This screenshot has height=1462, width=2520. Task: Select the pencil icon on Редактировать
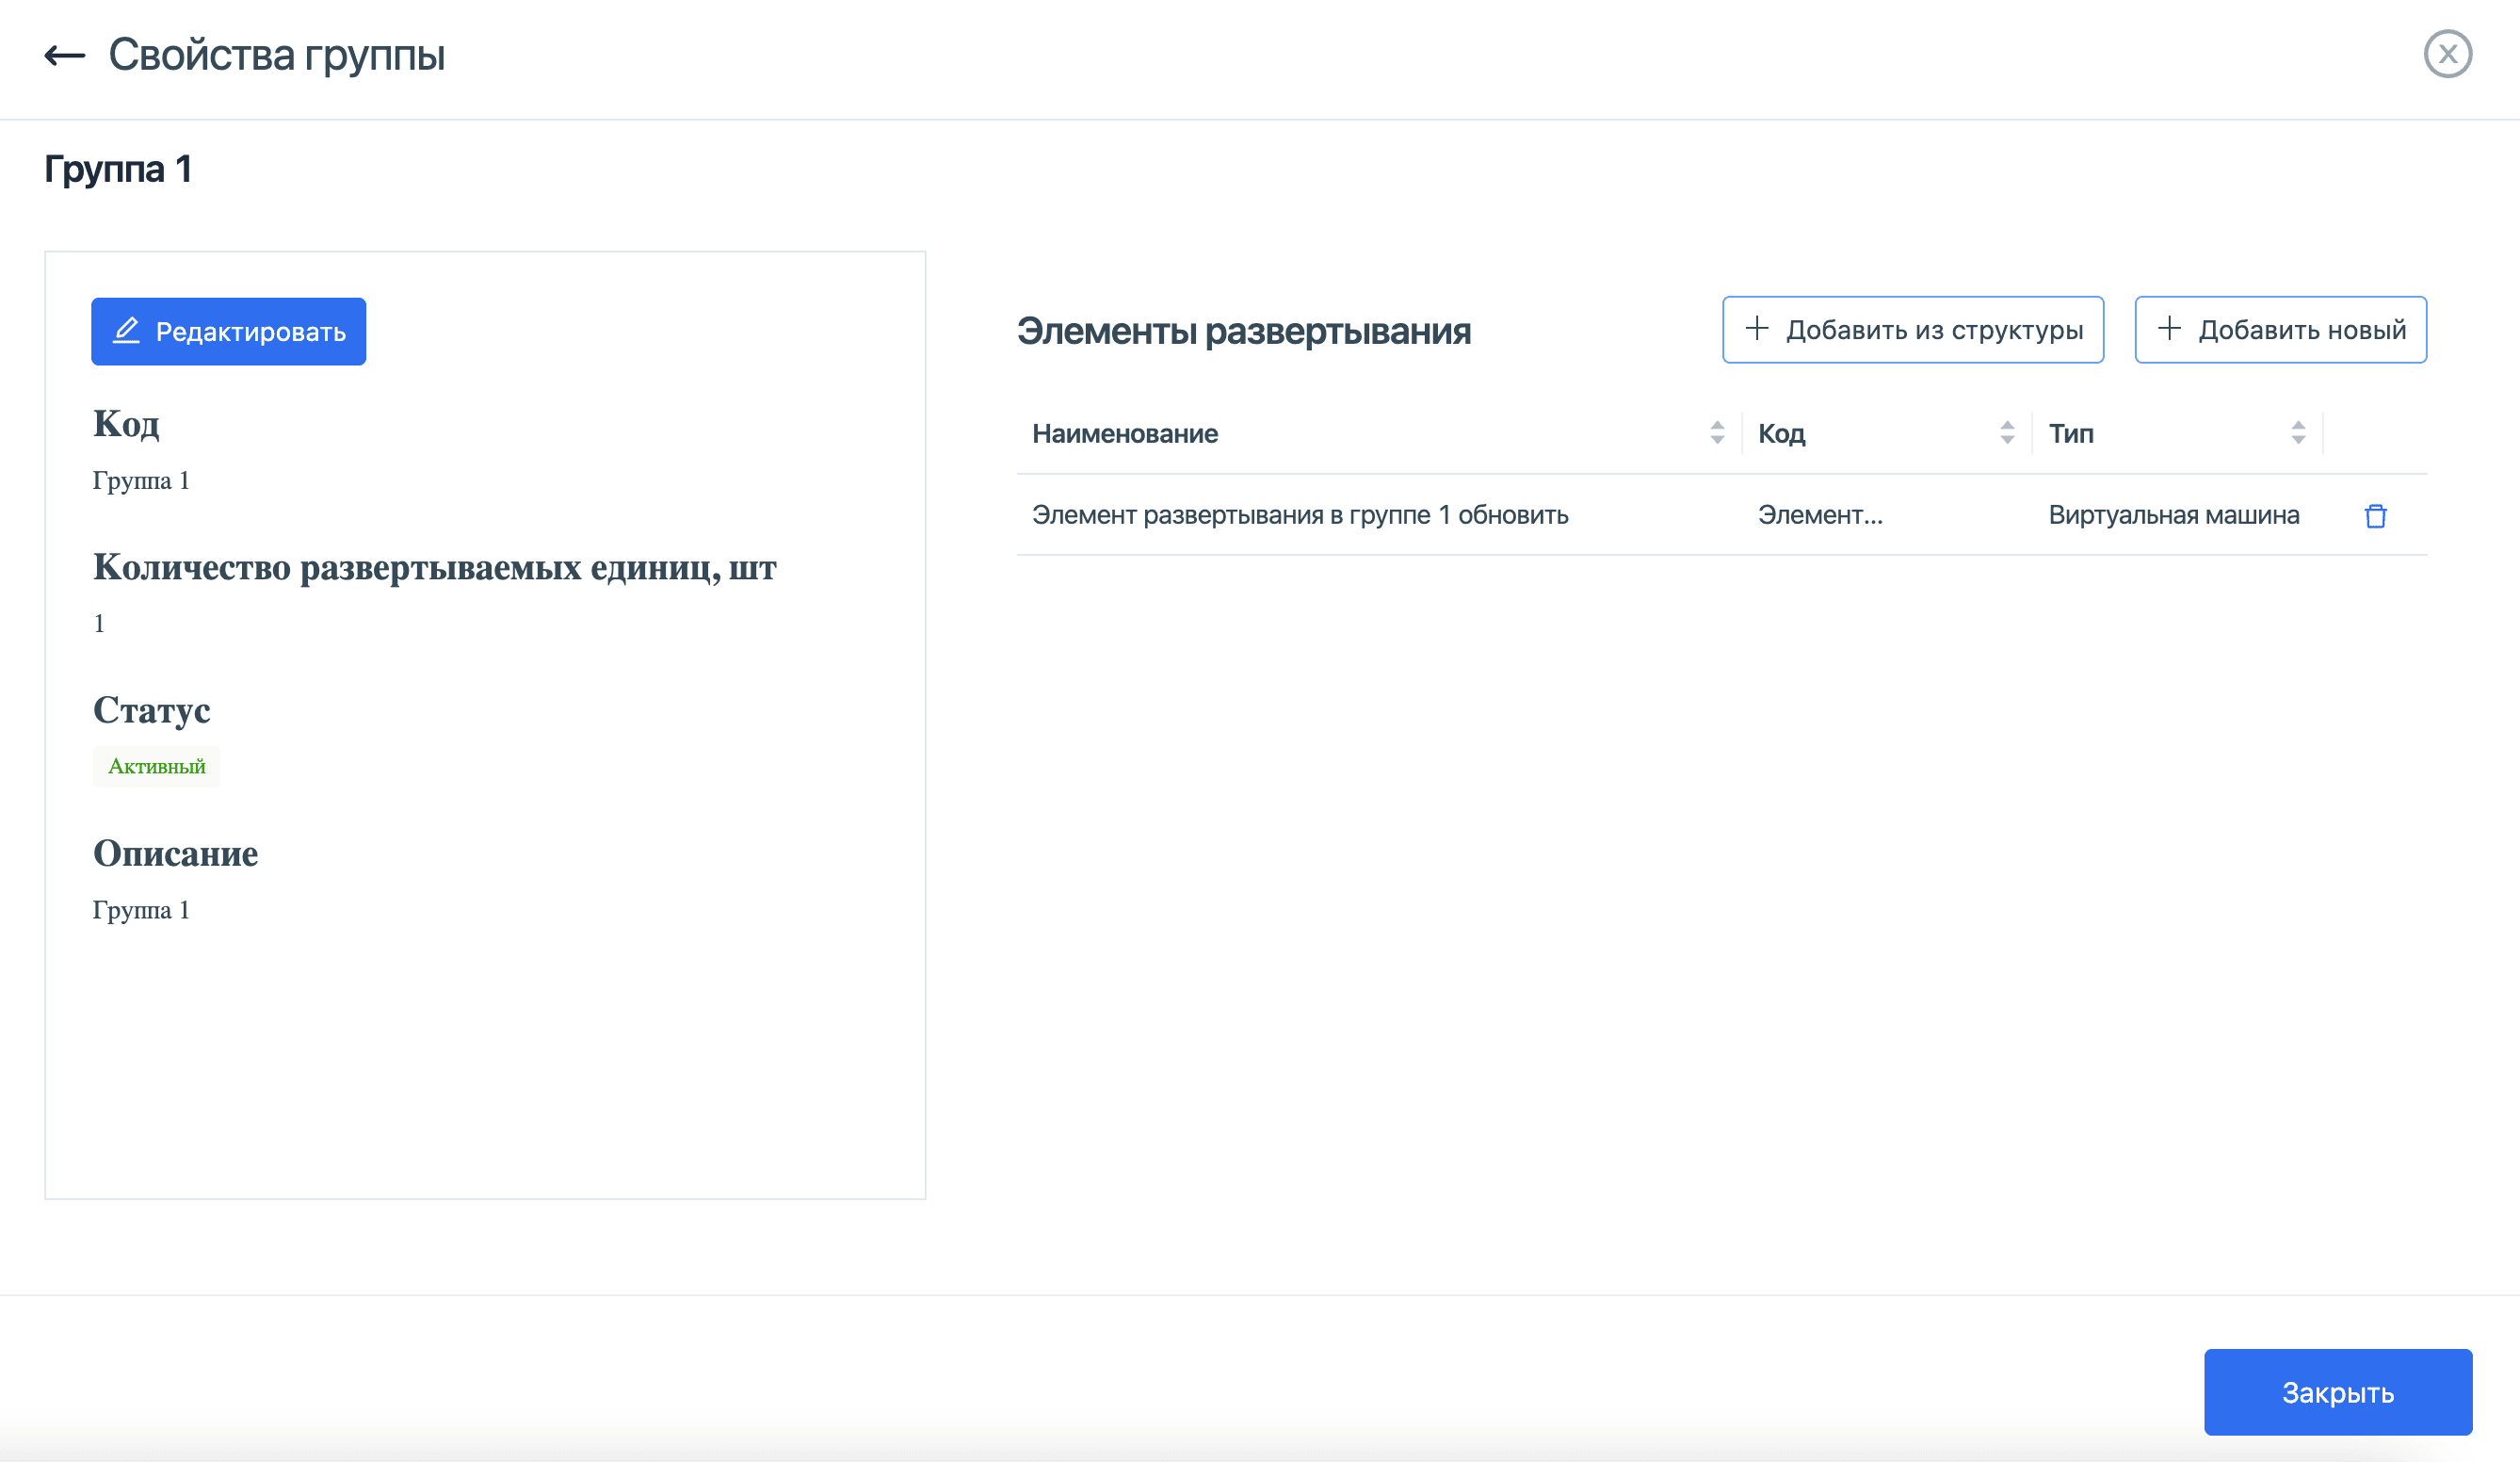[x=125, y=331]
